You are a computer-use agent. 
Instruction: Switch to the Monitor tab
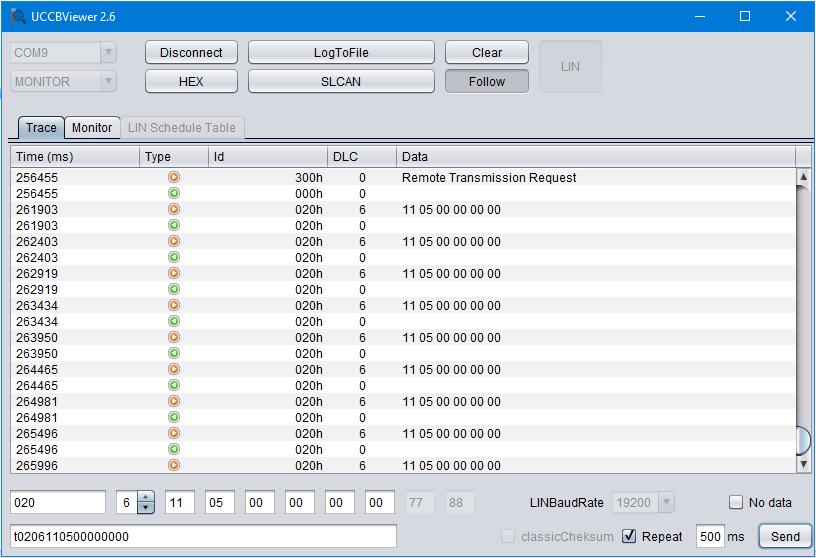click(92, 128)
